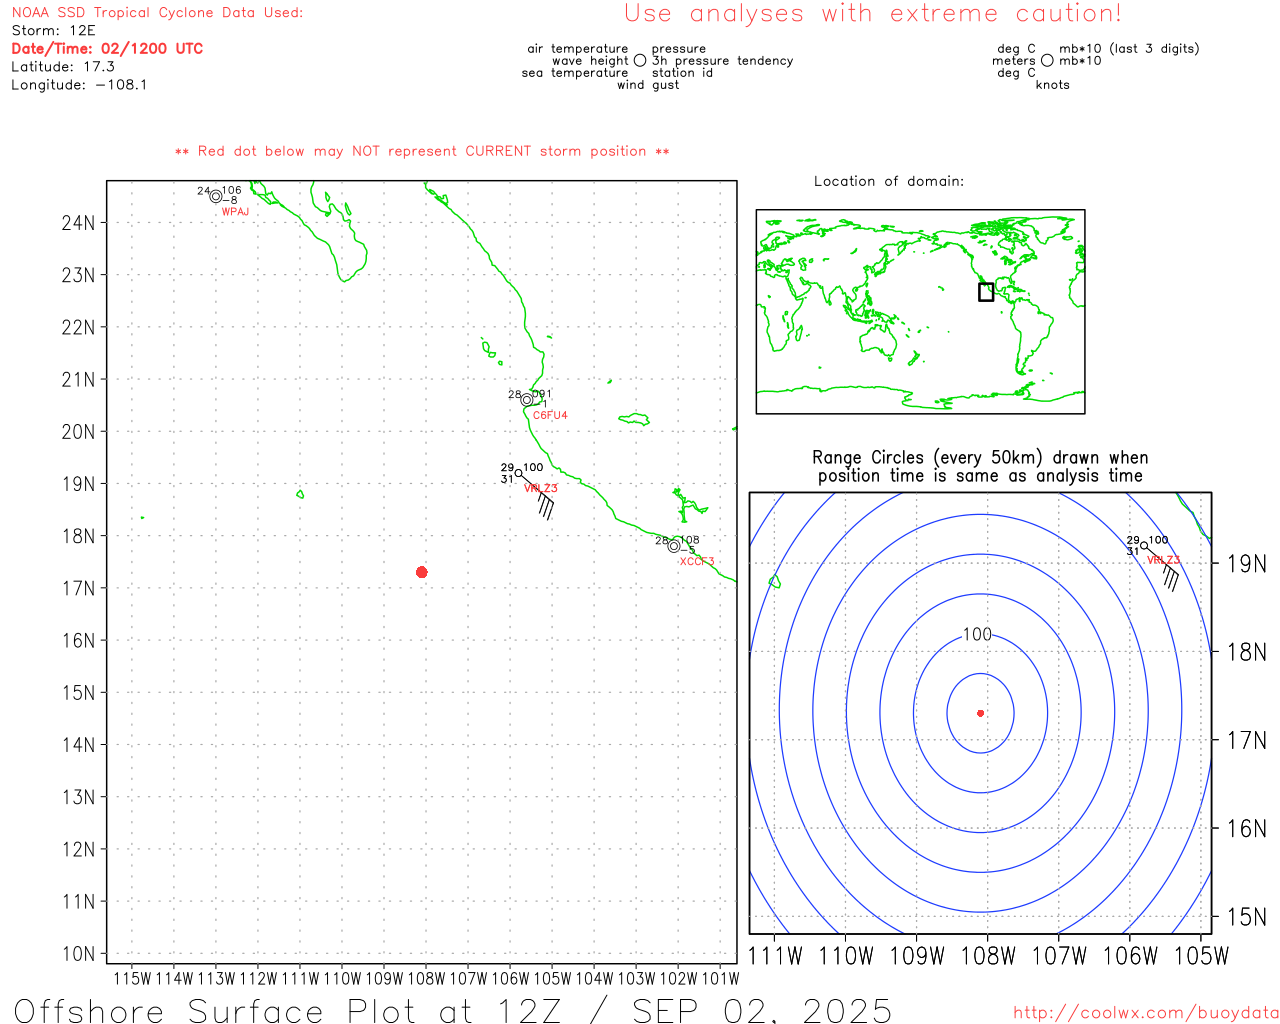Viewport: 1280px width, 1024px height.
Task: Click the red 'WPAJ' station ID label
Action: (235, 212)
